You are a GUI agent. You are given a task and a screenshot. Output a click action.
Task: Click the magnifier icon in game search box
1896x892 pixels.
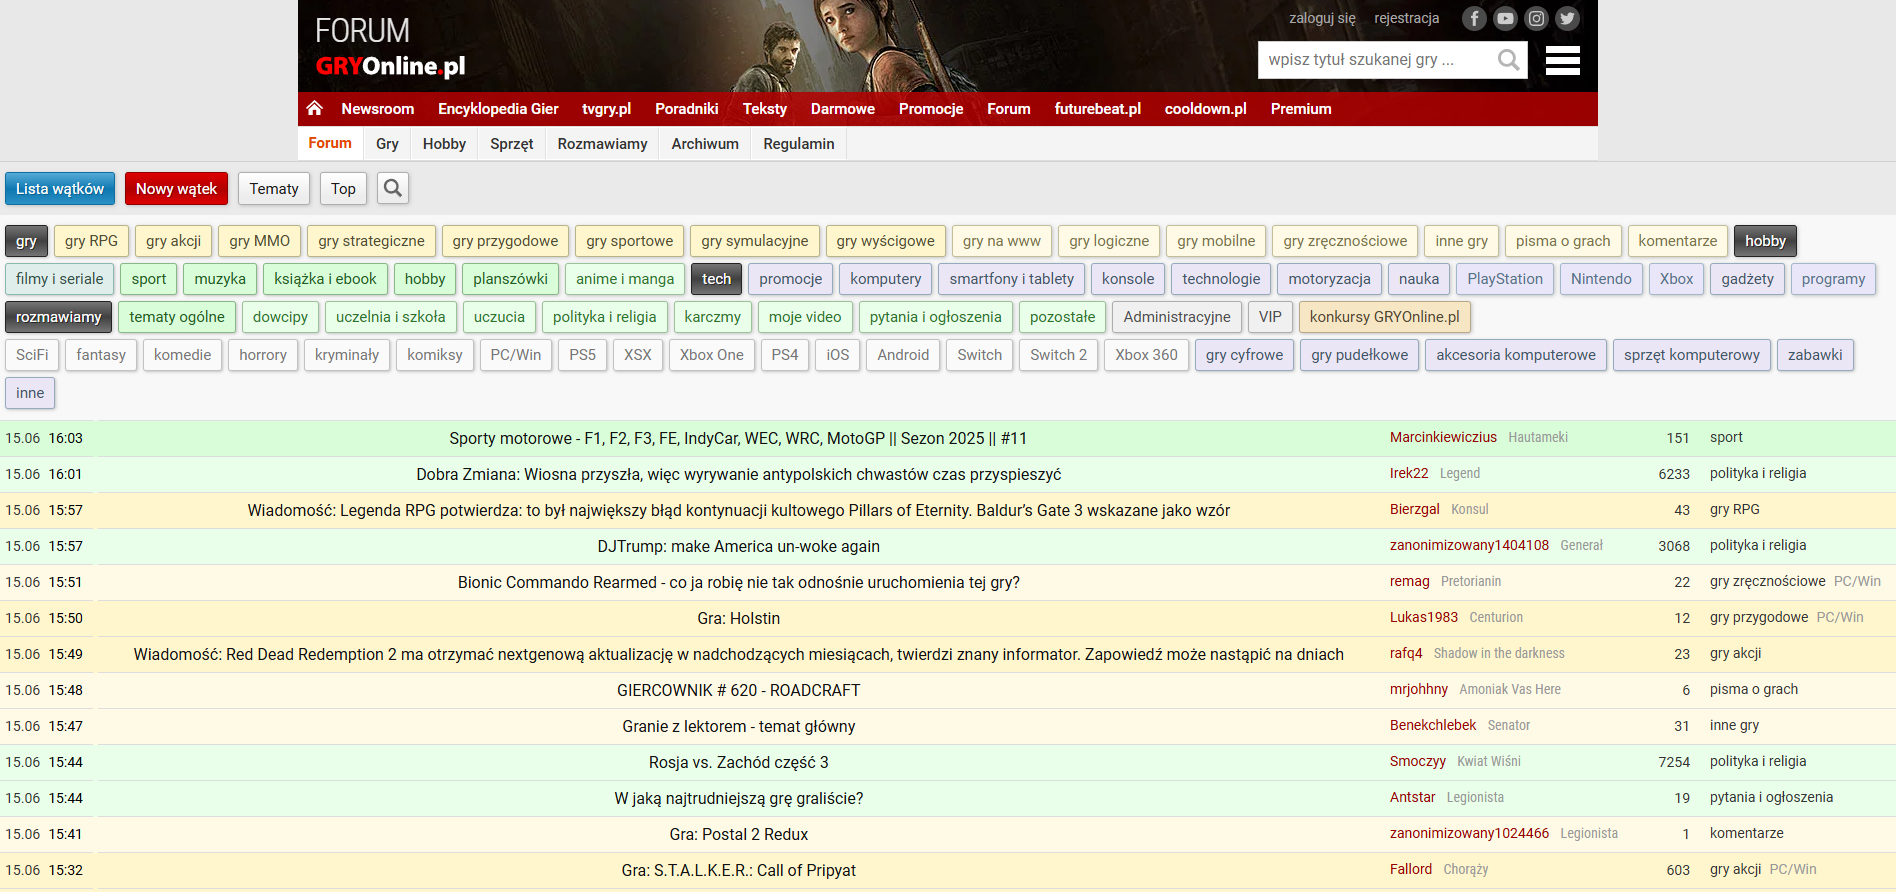(1508, 60)
